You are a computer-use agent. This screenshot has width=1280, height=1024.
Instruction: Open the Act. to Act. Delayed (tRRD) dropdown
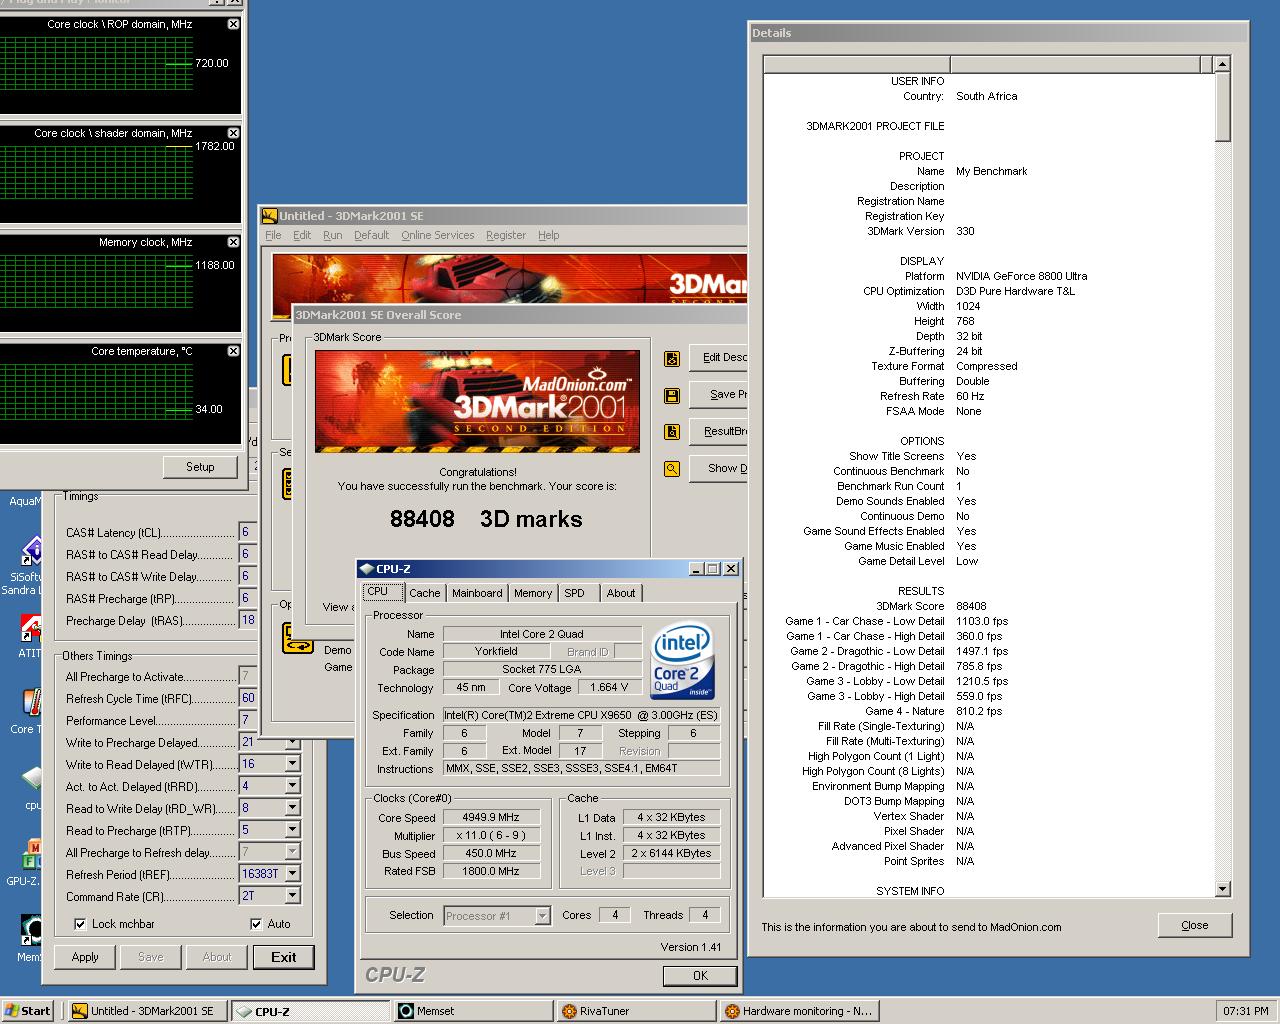[292, 786]
